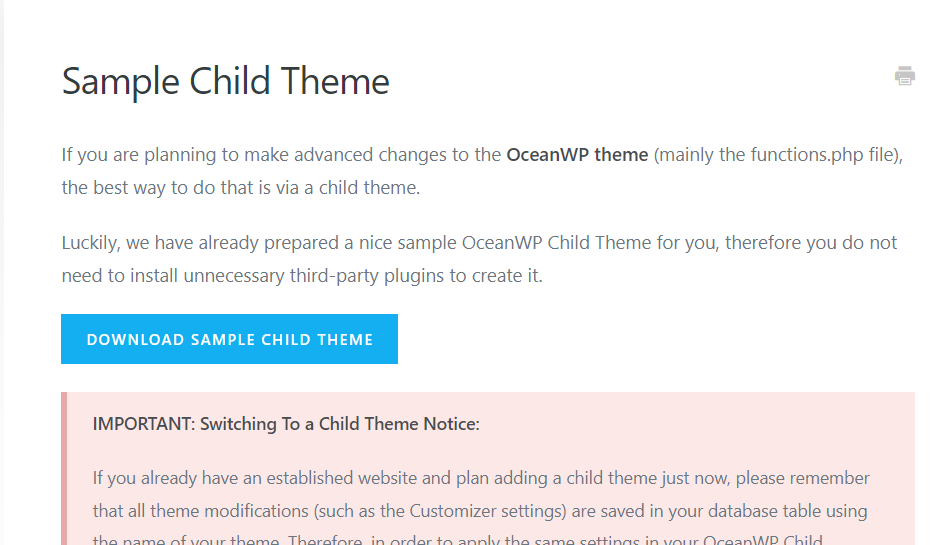Image resolution: width=946 pixels, height=545 pixels.
Task: Click the gray strip at left page edge
Action: (2, 272)
